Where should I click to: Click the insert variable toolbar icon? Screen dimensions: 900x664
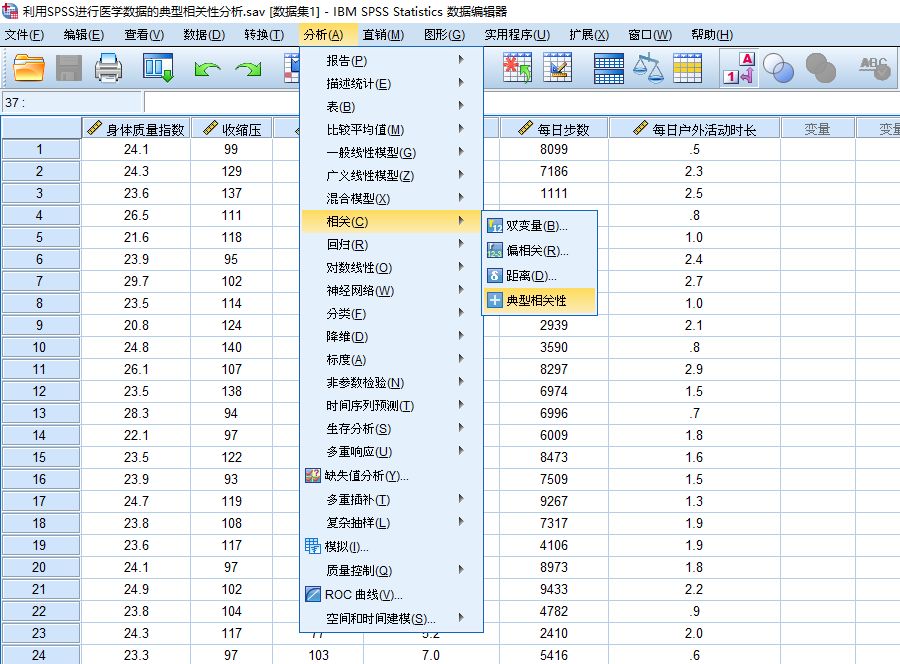click(x=557, y=68)
